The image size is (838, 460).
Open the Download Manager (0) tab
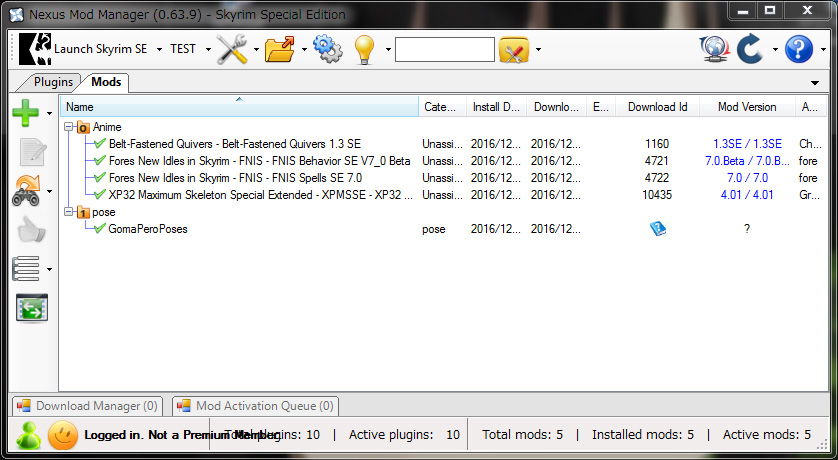(x=87, y=406)
